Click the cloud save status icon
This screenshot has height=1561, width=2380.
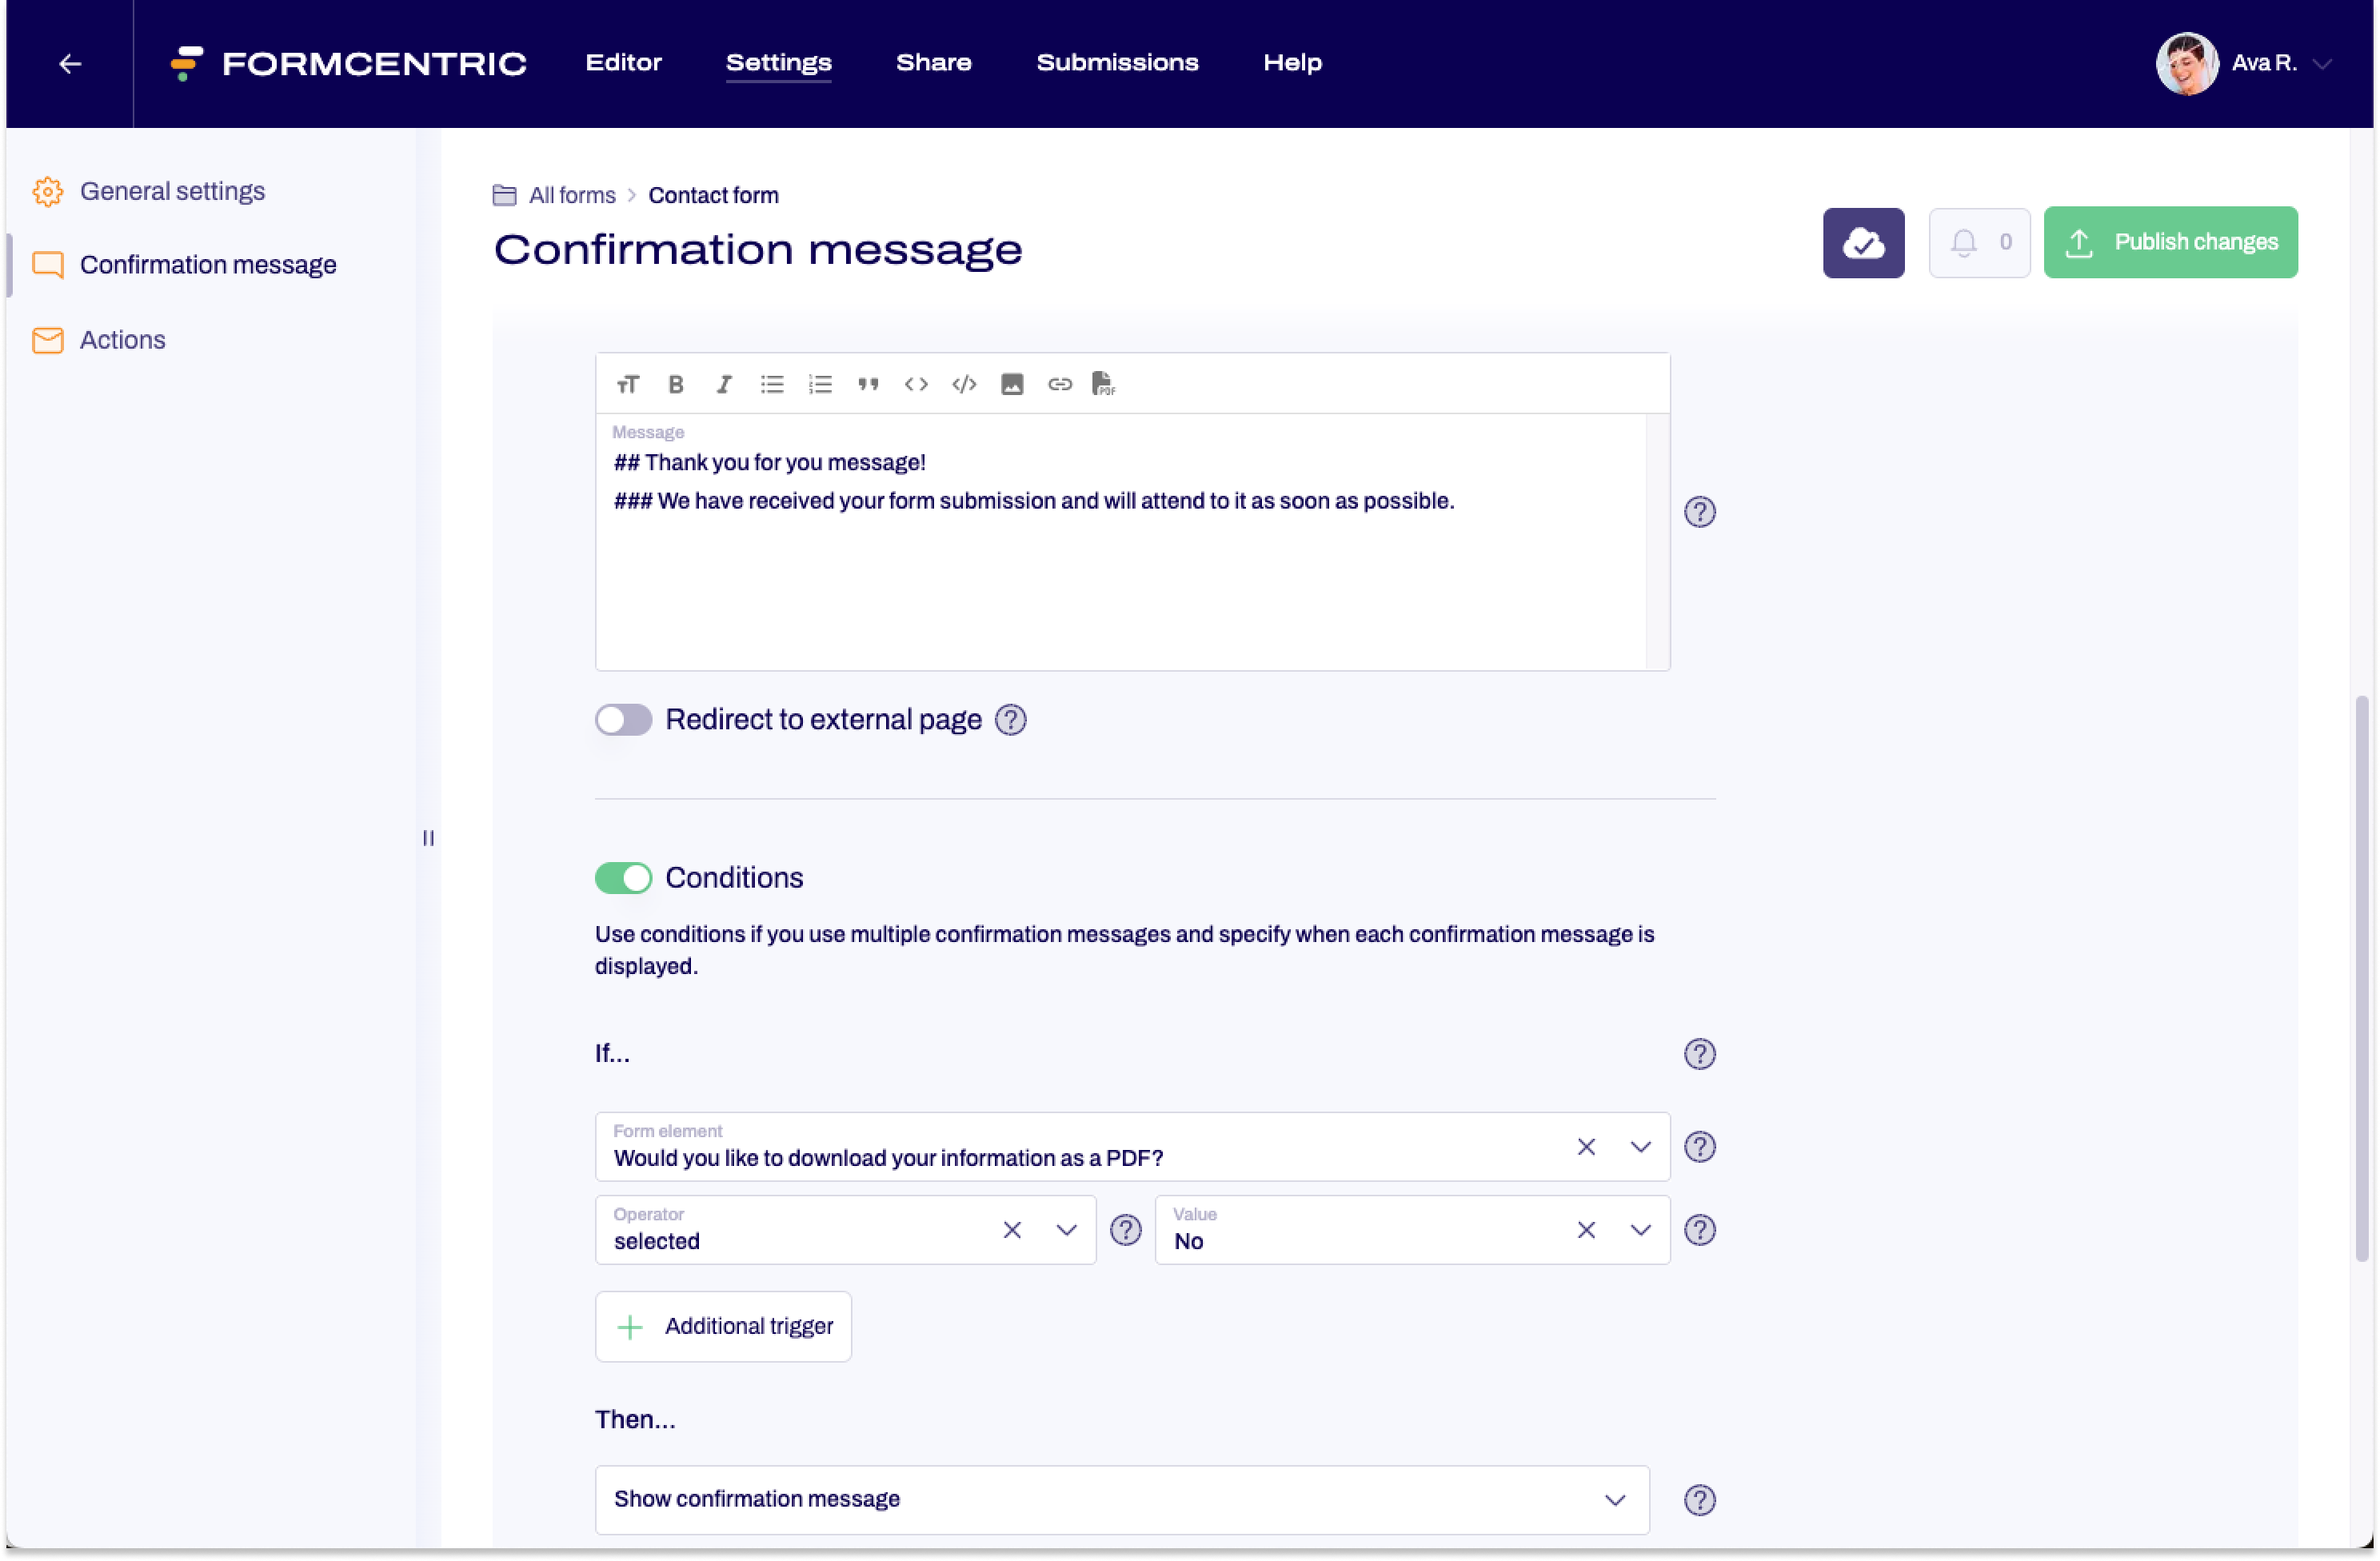pyautogui.click(x=1863, y=242)
